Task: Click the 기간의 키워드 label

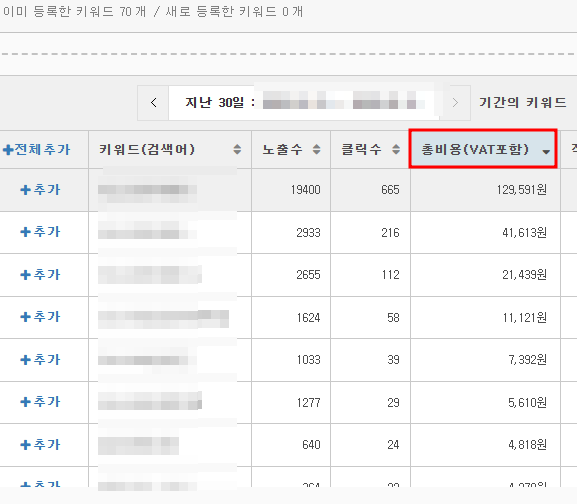Action: [x=523, y=103]
